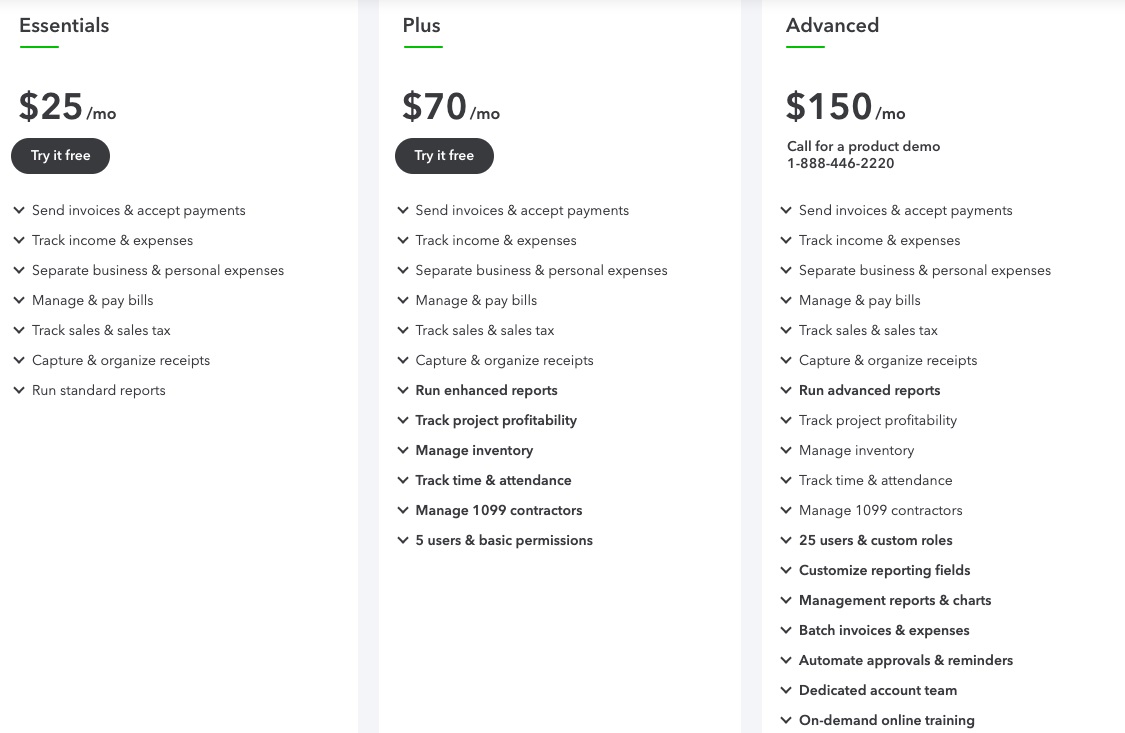The width and height of the screenshot is (1125, 733).
Task: Click Try it free under Plus plan
Action: tap(444, 156)
